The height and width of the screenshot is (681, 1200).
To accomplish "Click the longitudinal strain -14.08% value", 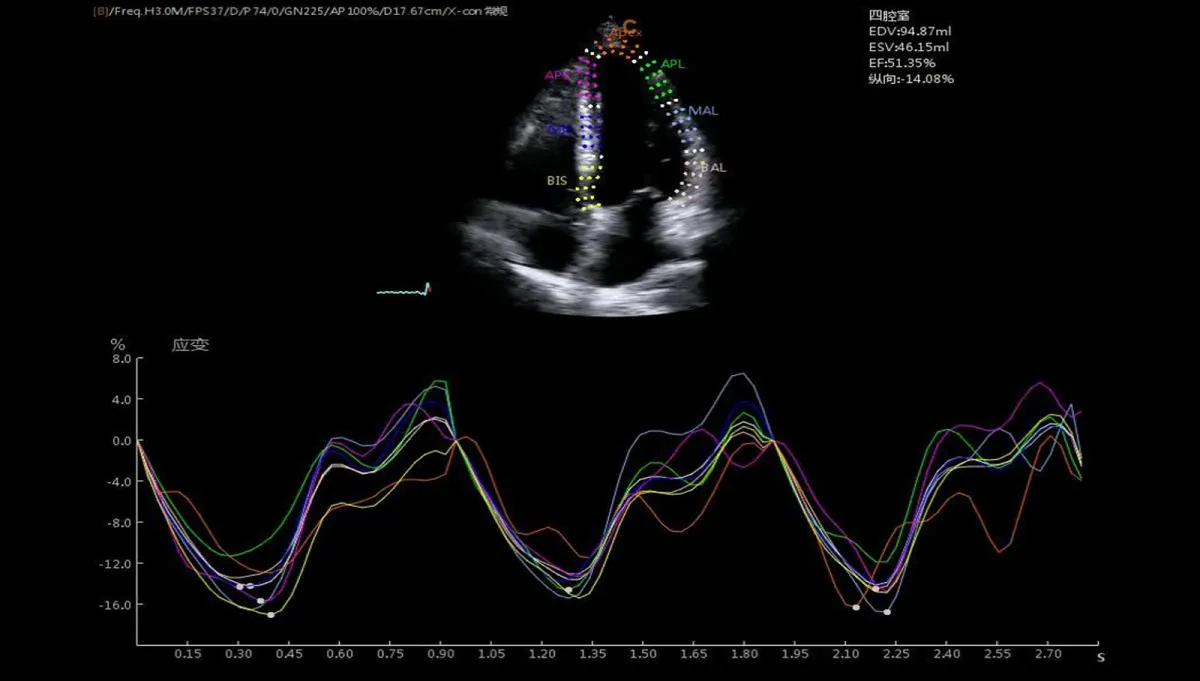I will pos(911,79).
